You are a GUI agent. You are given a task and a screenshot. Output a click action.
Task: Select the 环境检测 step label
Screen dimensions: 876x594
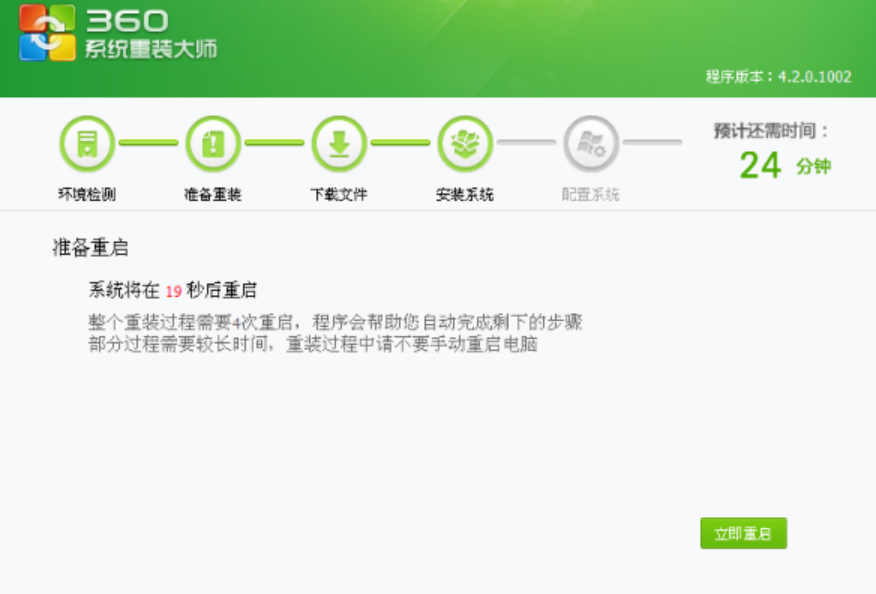point(87,194)
